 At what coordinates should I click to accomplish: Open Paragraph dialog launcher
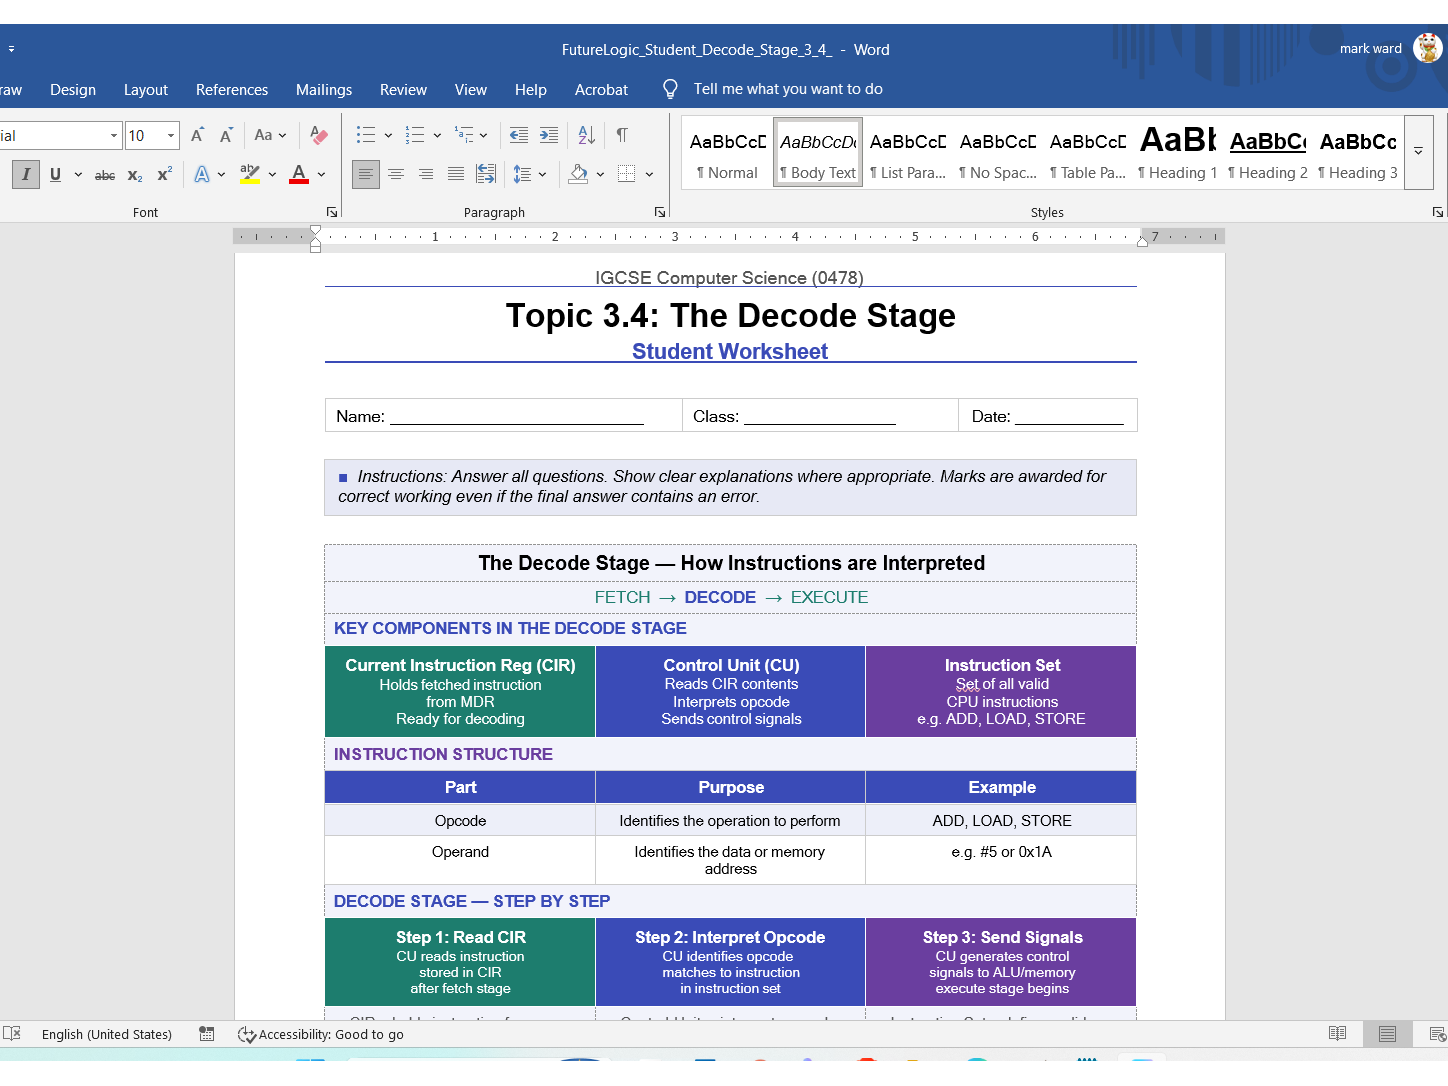[660, 212]
